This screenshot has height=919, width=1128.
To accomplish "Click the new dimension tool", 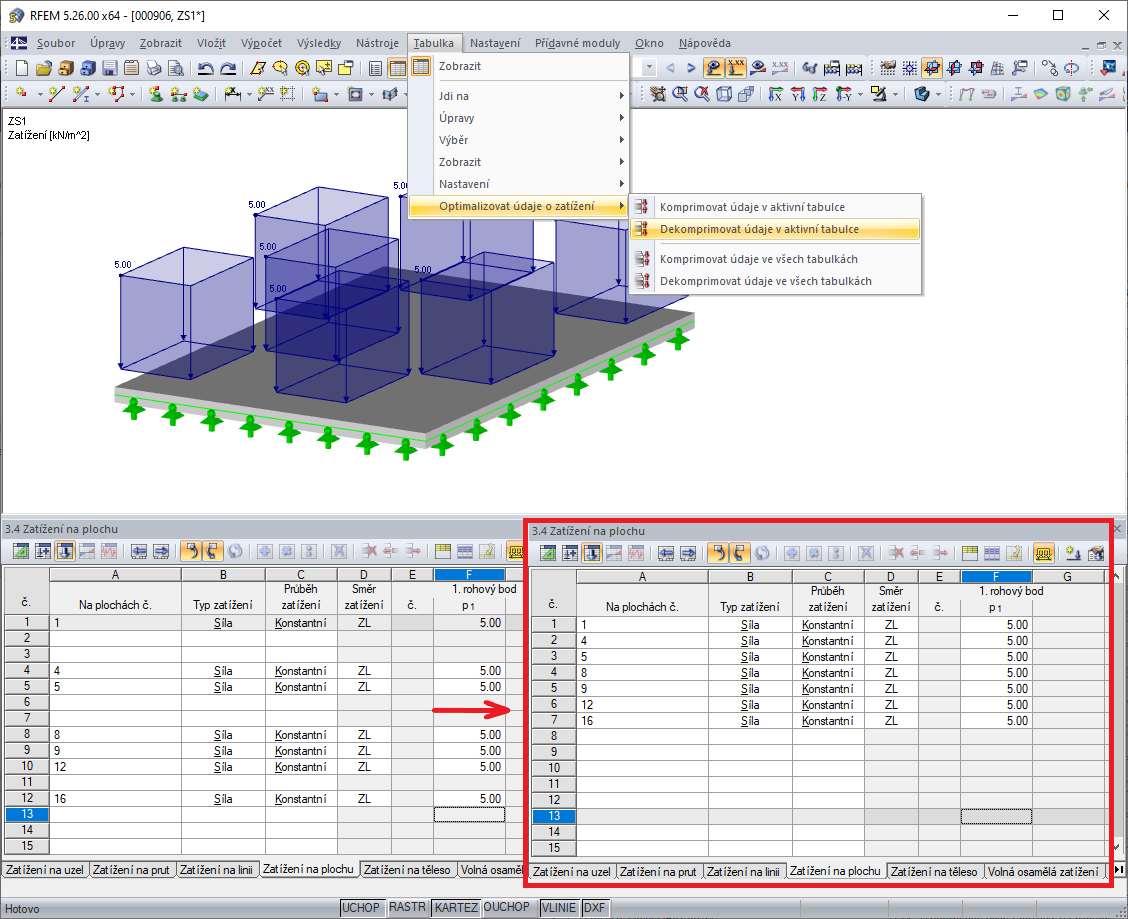I will point(232,94).
